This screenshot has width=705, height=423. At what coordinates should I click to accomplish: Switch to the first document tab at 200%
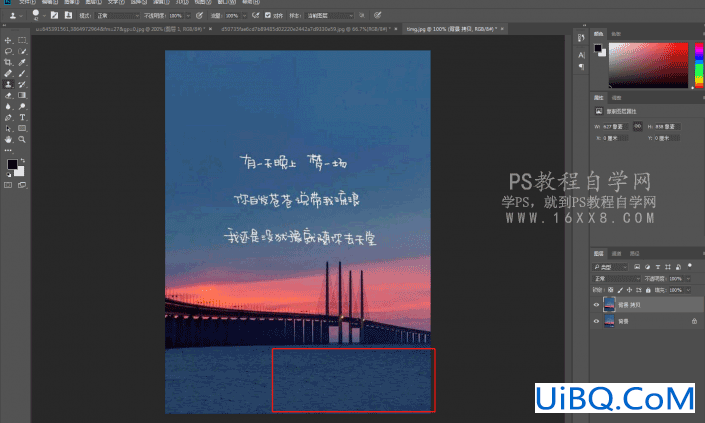120,29
